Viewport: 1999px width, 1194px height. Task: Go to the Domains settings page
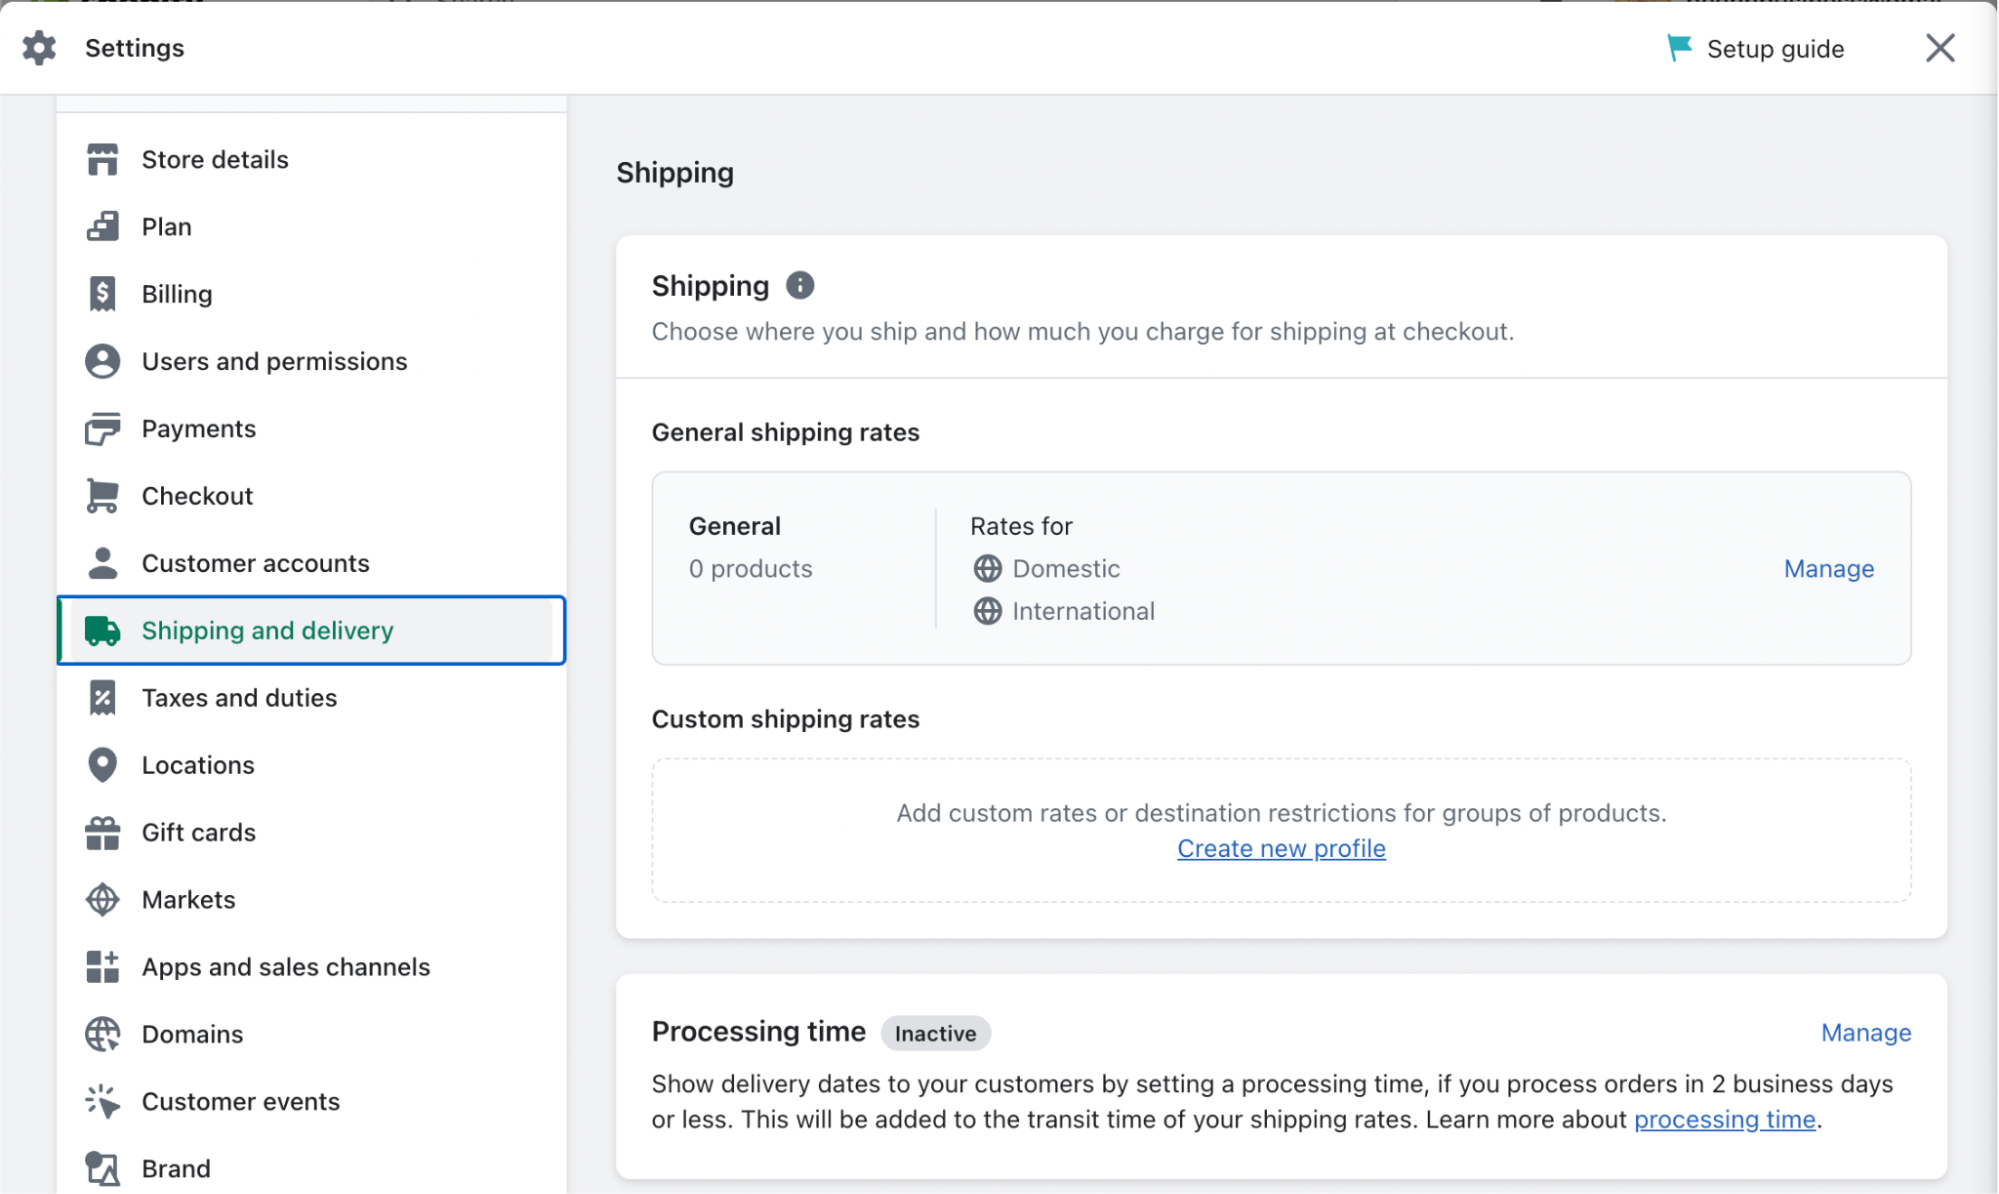192,1034
